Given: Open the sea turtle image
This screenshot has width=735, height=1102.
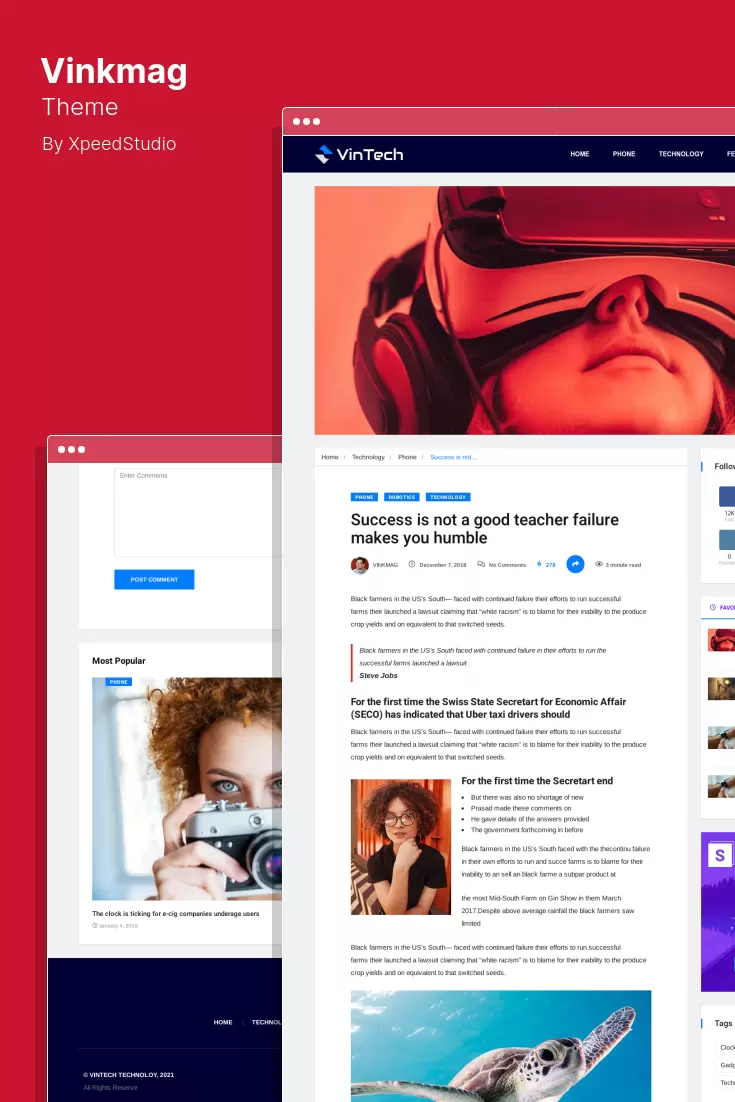Looking at the screenshot, I should pyautogui.click(x=501, y=1046).
